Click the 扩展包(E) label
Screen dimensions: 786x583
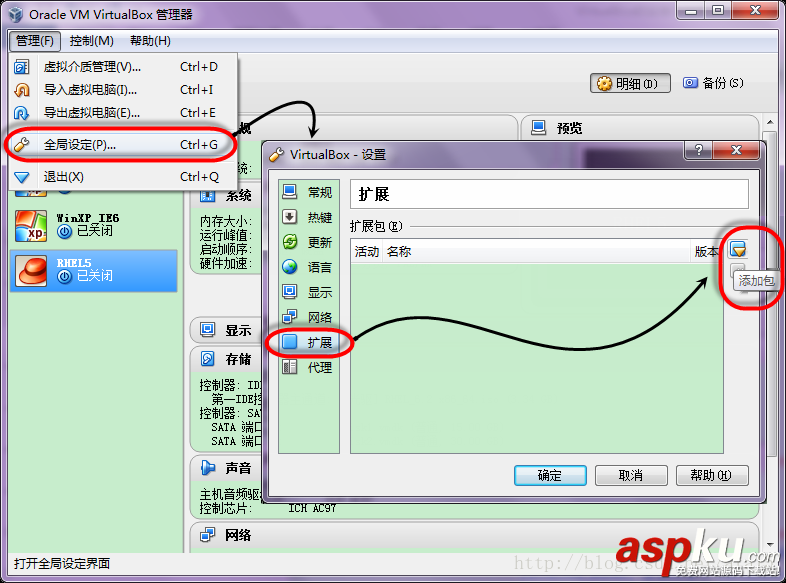(x=376, y=227)
